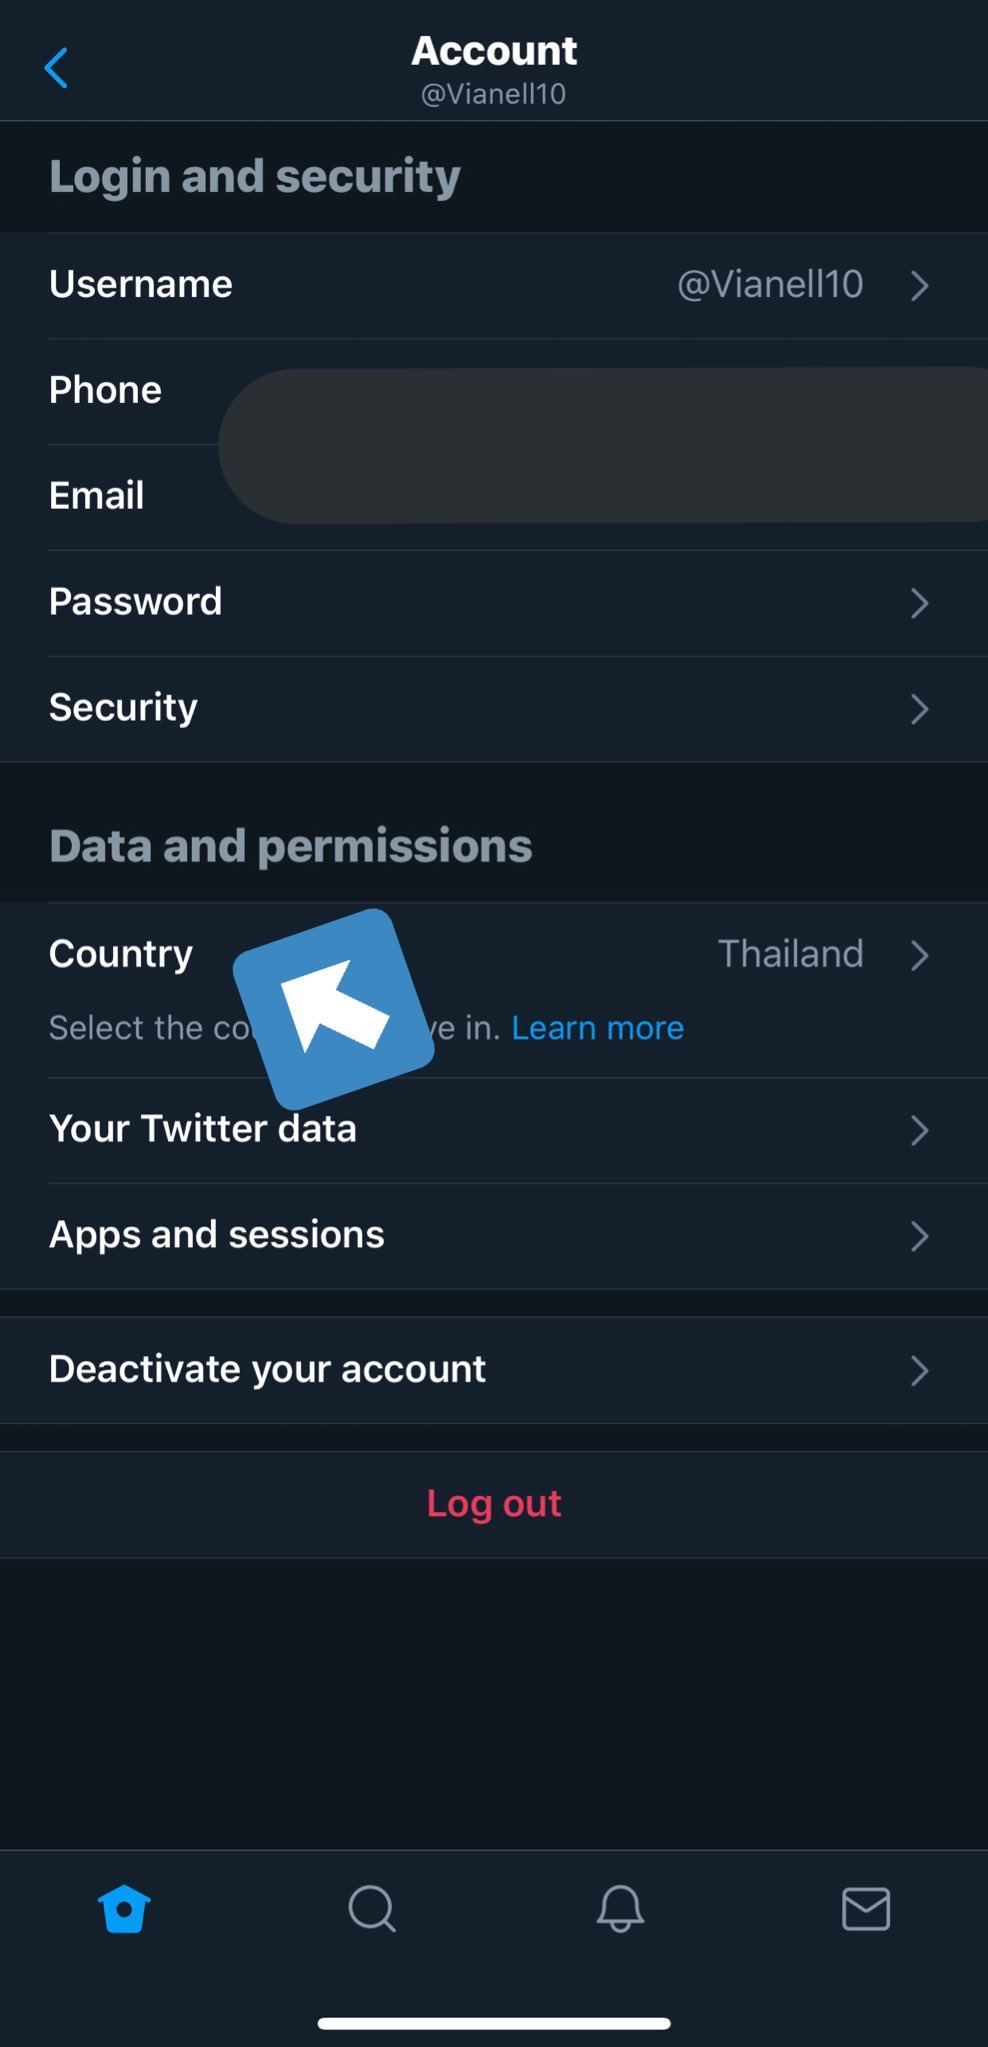Tap the @Vianell10 username value

click(x=770, y=285)
